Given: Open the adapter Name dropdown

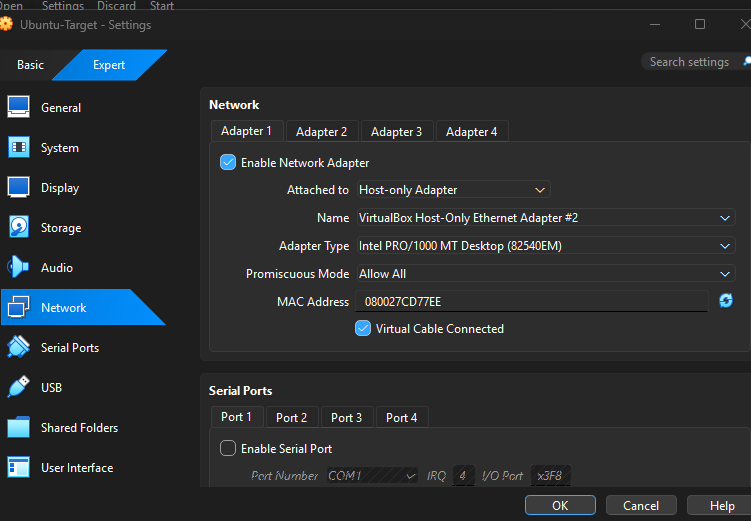Looking at the screenshot, I should pyautogui.click(x=546, y=218).
